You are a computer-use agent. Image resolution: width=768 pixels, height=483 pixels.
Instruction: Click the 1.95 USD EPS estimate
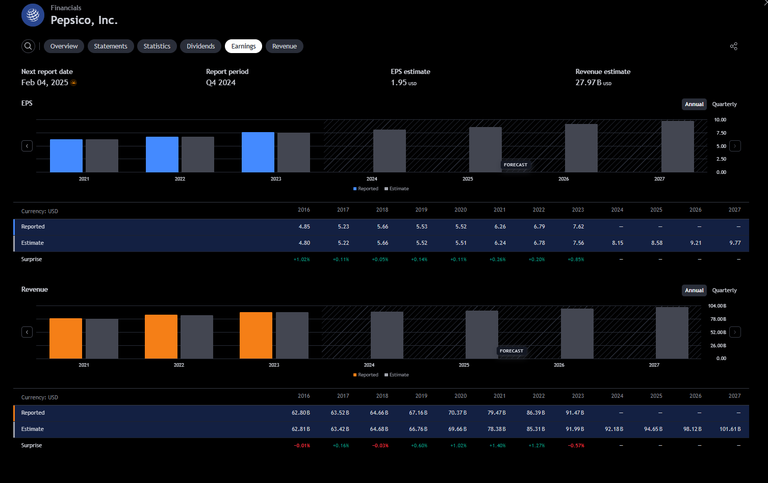[404, 83]
